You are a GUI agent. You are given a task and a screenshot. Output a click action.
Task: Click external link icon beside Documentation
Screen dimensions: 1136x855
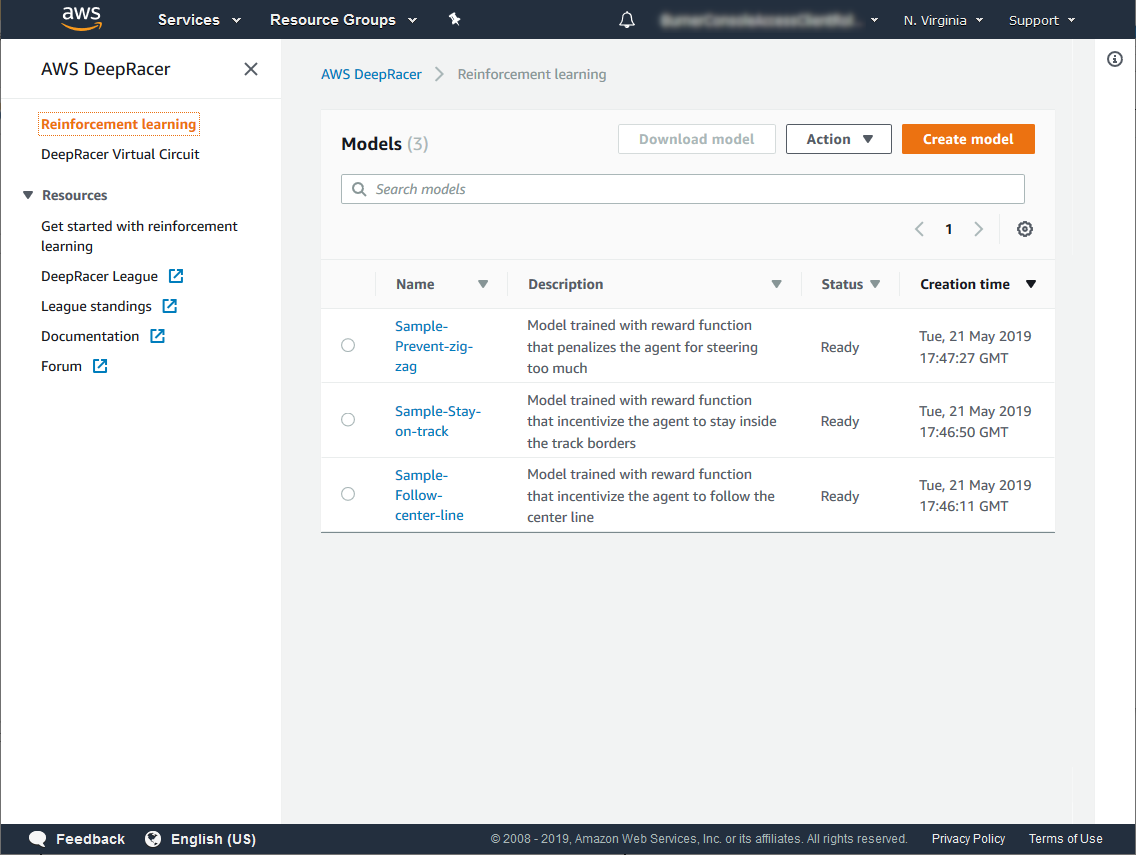point(157,336)
